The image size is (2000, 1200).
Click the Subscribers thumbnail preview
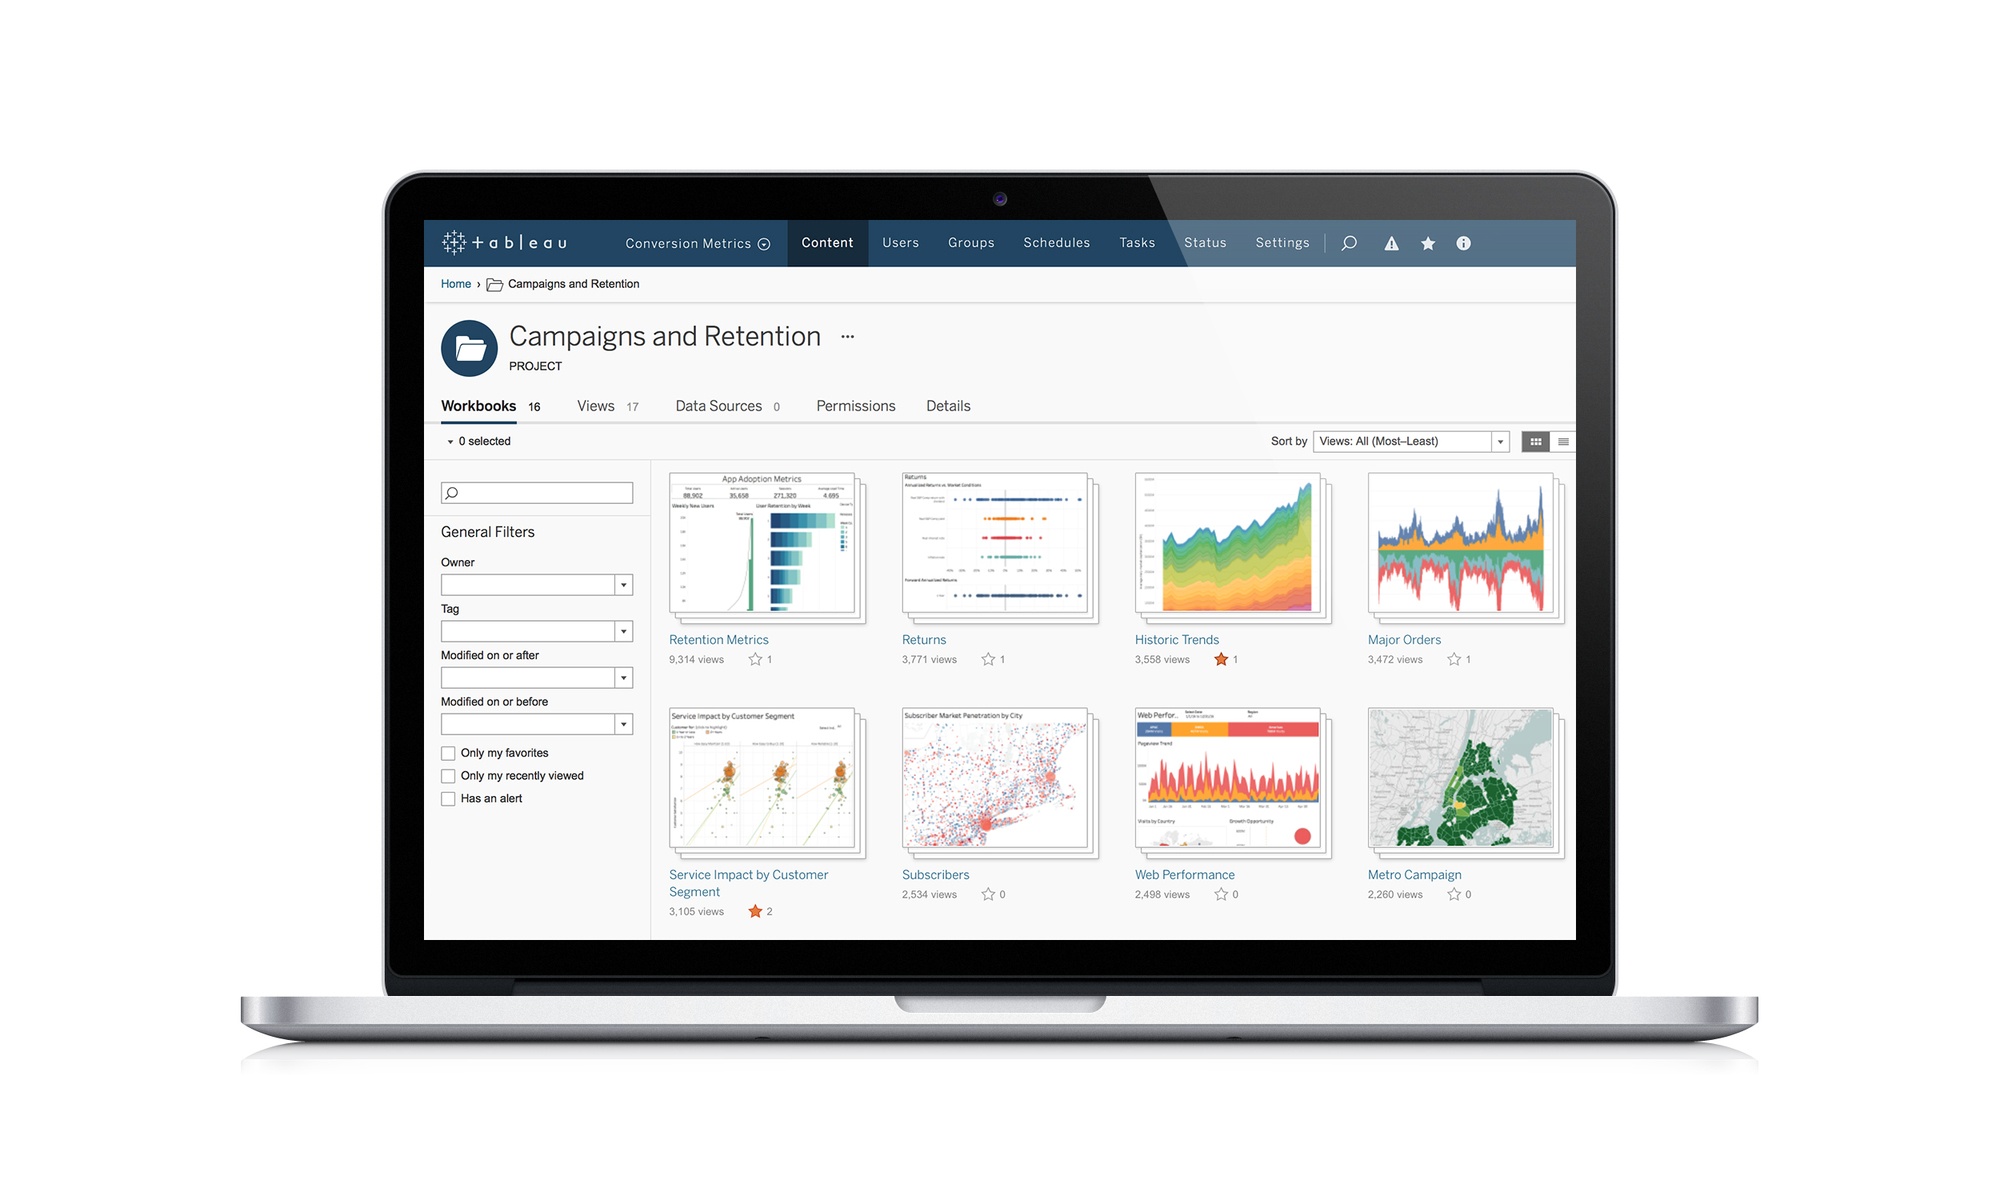point(994,783)
